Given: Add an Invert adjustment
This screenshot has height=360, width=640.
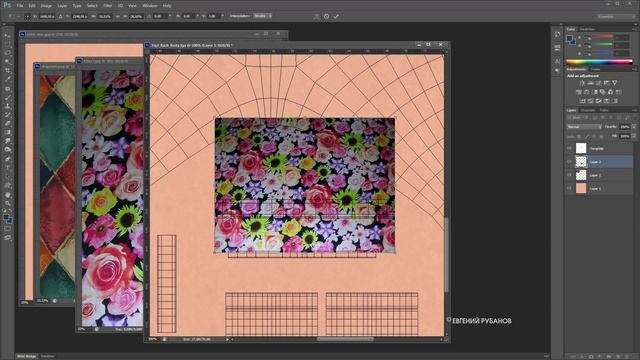Looking at the screenshot, I should [x=582, y=101].
